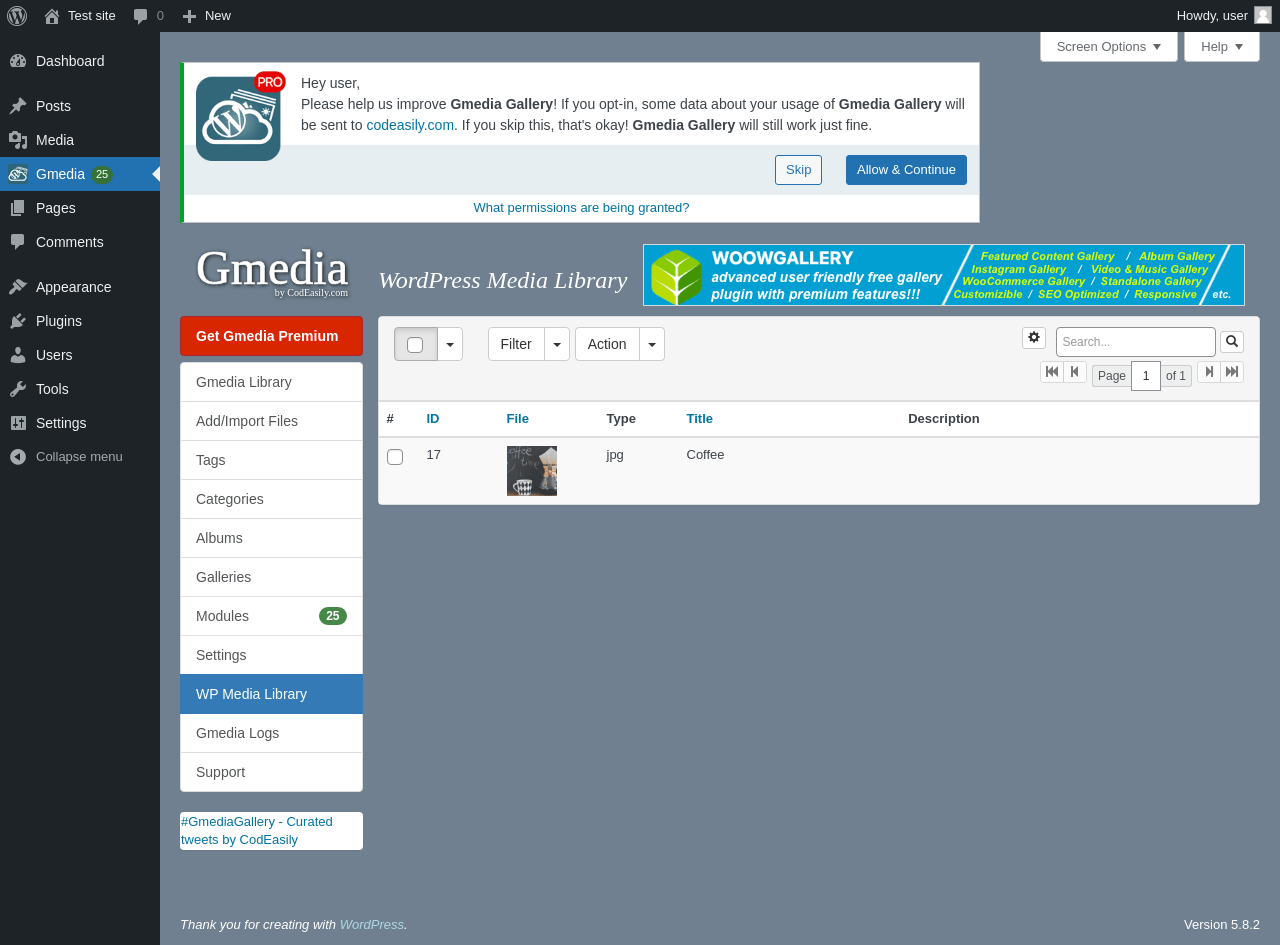
Task: Expand the Help panel
Action: coord(1222,47)
